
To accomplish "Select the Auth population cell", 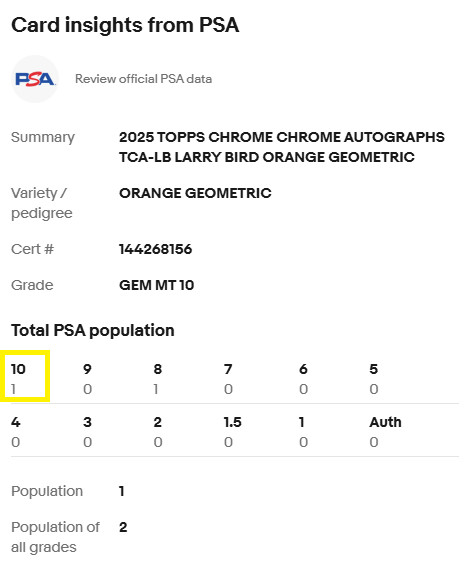I will pos(385,432).
